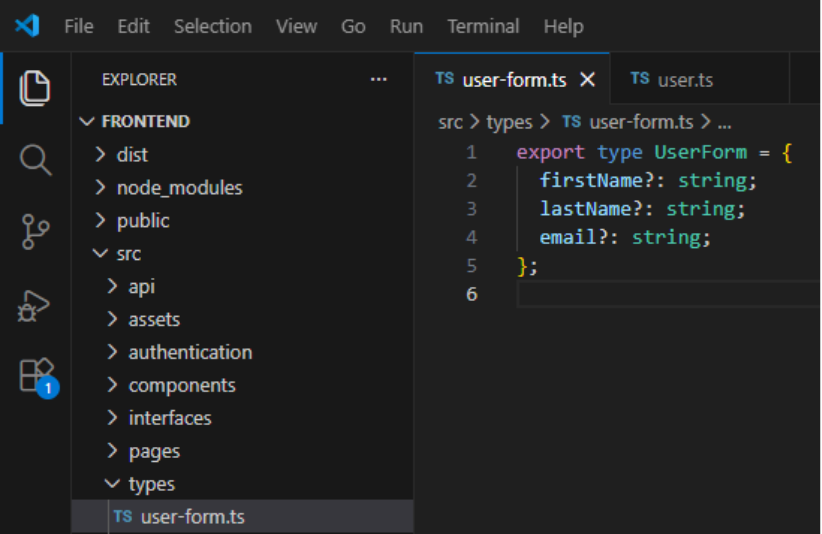Open the Search view icon
The height and width of the screenshot is (534, 822).
tap(35, 160)
